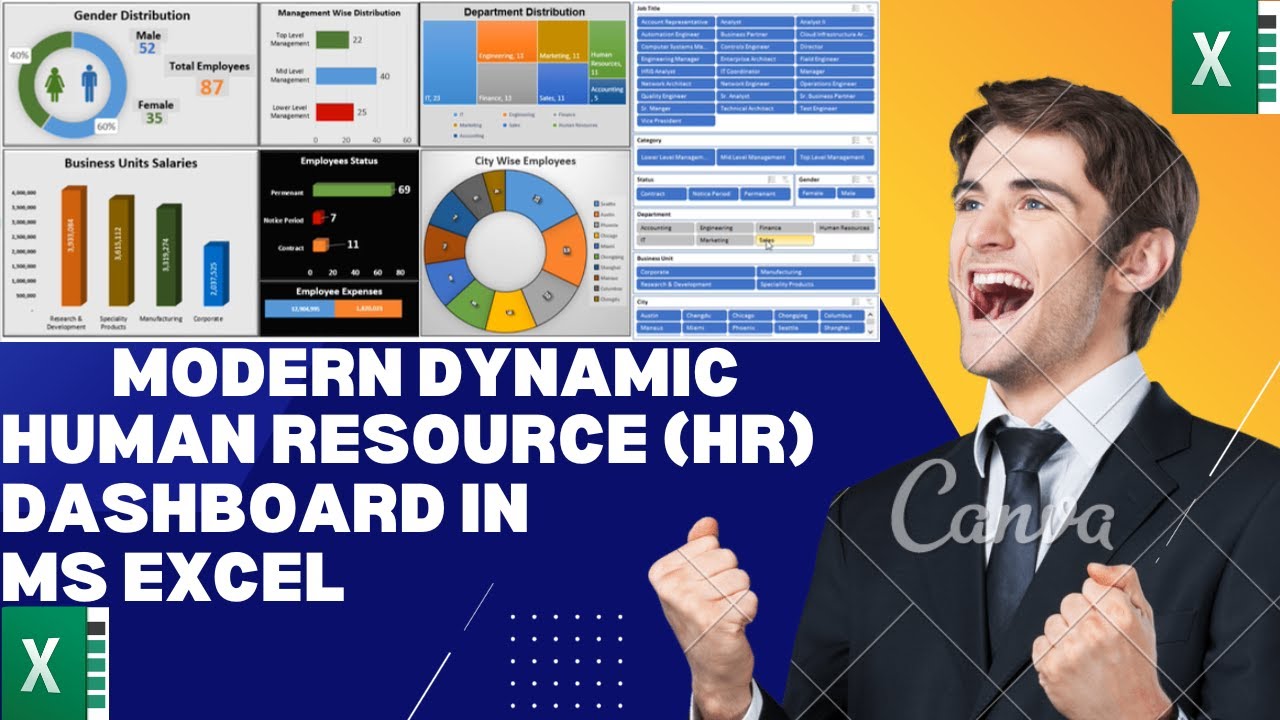The width and height of the screenshot is (1280, 720).
Task: Toggle Multi-Select icon on Job Title slicer
Action: 855,8
